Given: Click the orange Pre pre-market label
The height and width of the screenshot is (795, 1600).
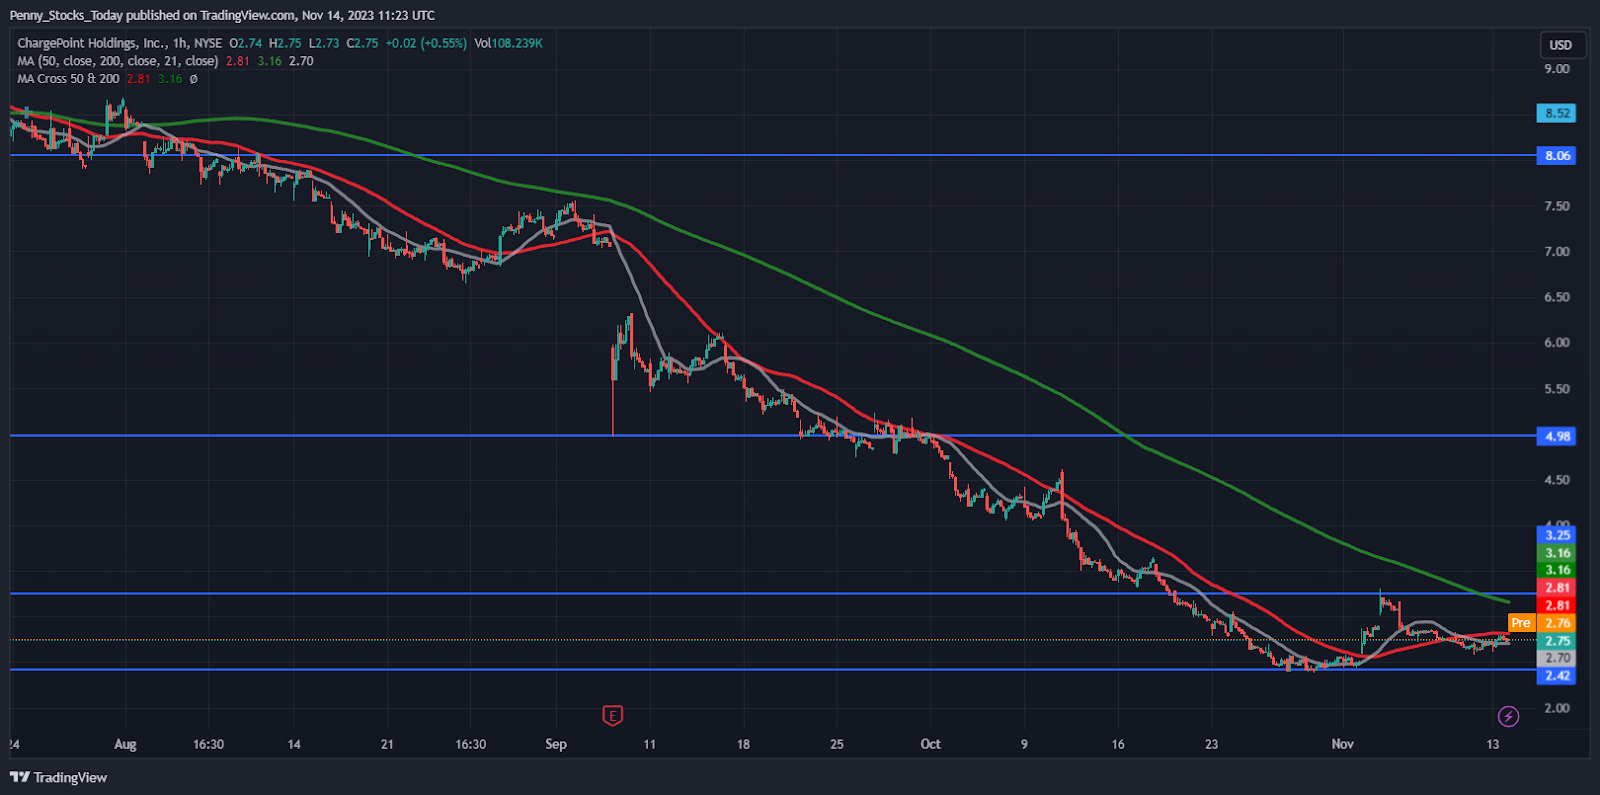Looking at the screenshot, I should (x=1521, y=623).
